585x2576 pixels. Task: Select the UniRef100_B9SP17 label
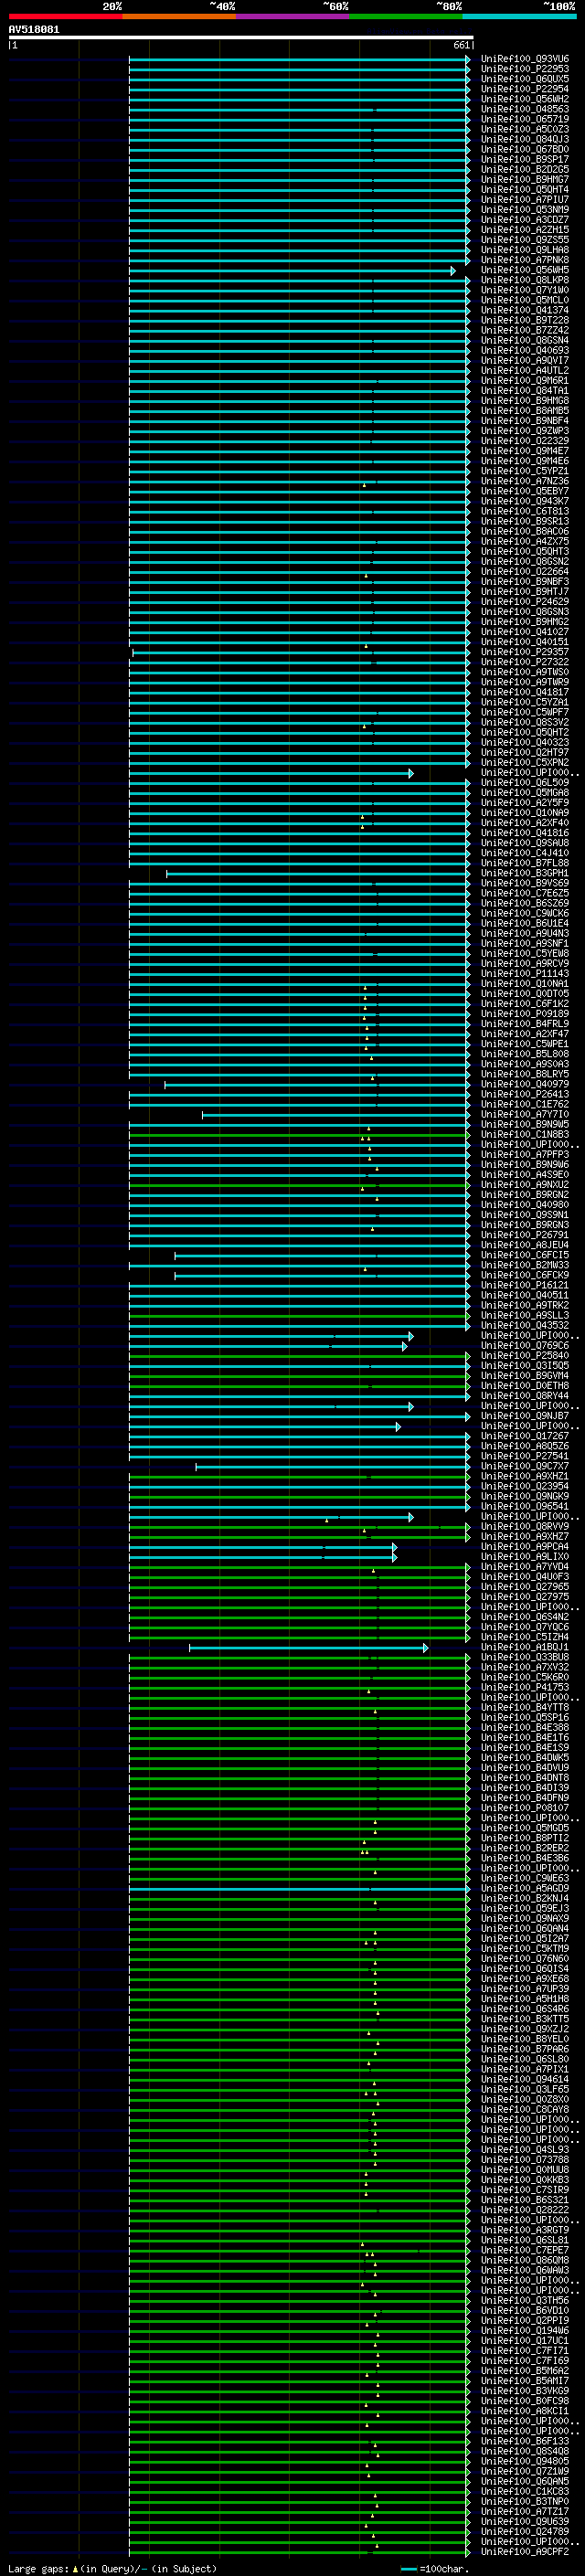click(x=525, y=159)
